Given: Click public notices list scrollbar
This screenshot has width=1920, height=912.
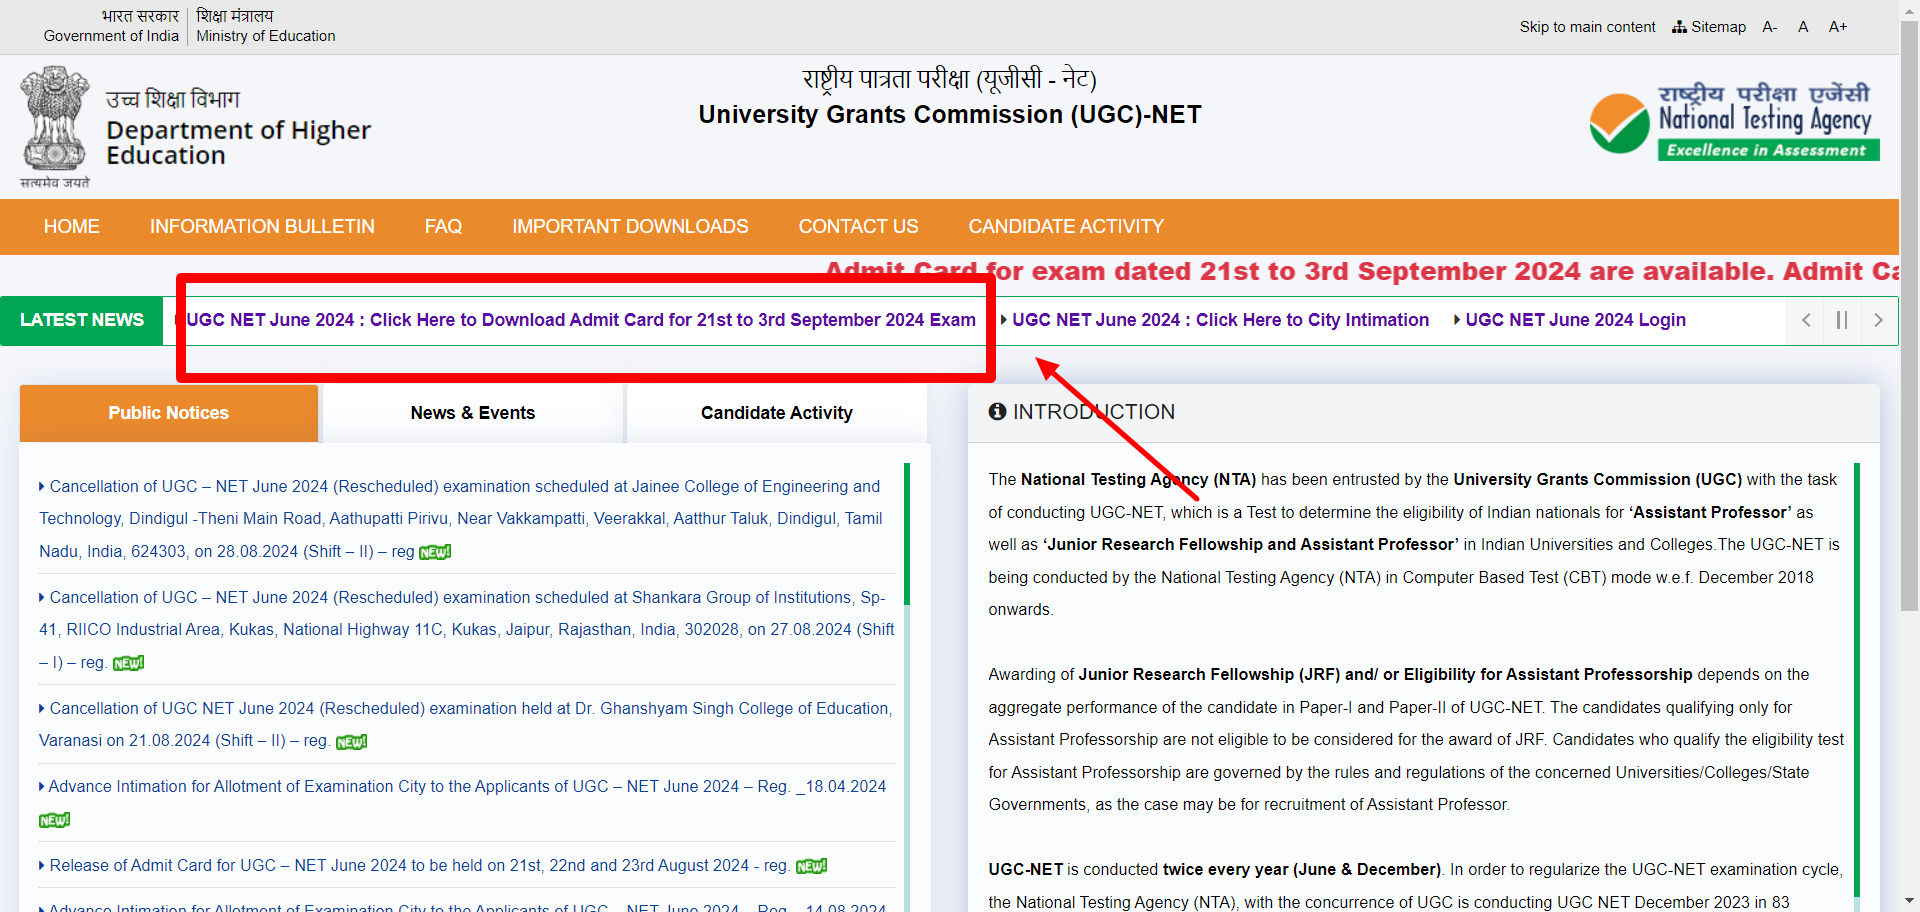Looking at the screenshot, I should [907, 534].
